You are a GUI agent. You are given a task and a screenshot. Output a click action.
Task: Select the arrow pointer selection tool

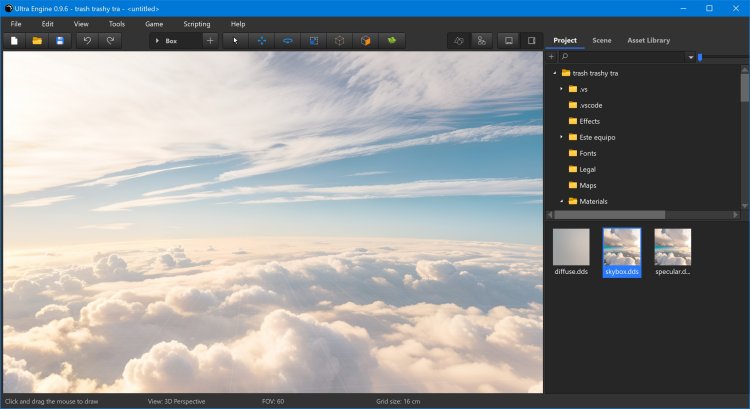point(236,41)
